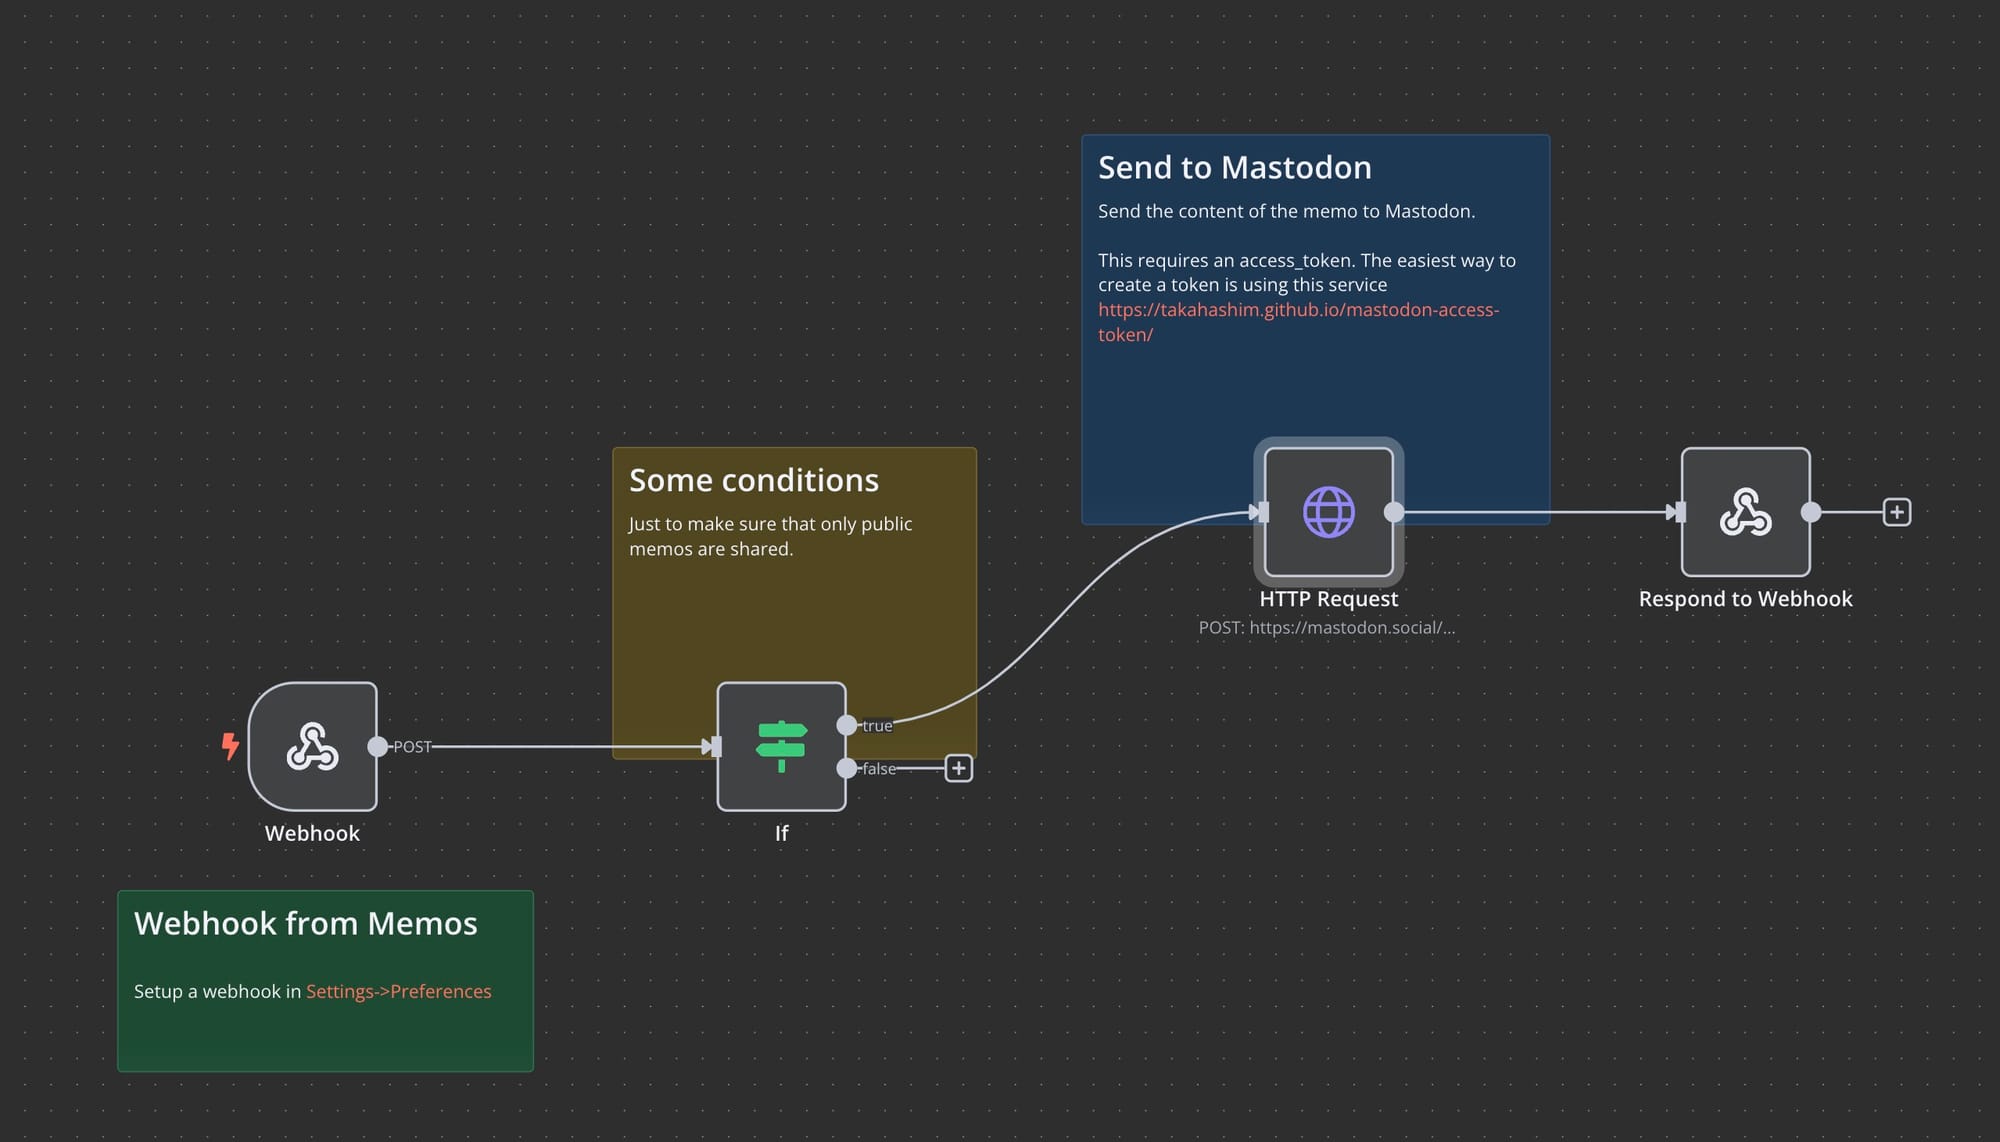2000x1142 pixels.
Task: Click the If node false output connector
Action: click(x=846, y=768)
